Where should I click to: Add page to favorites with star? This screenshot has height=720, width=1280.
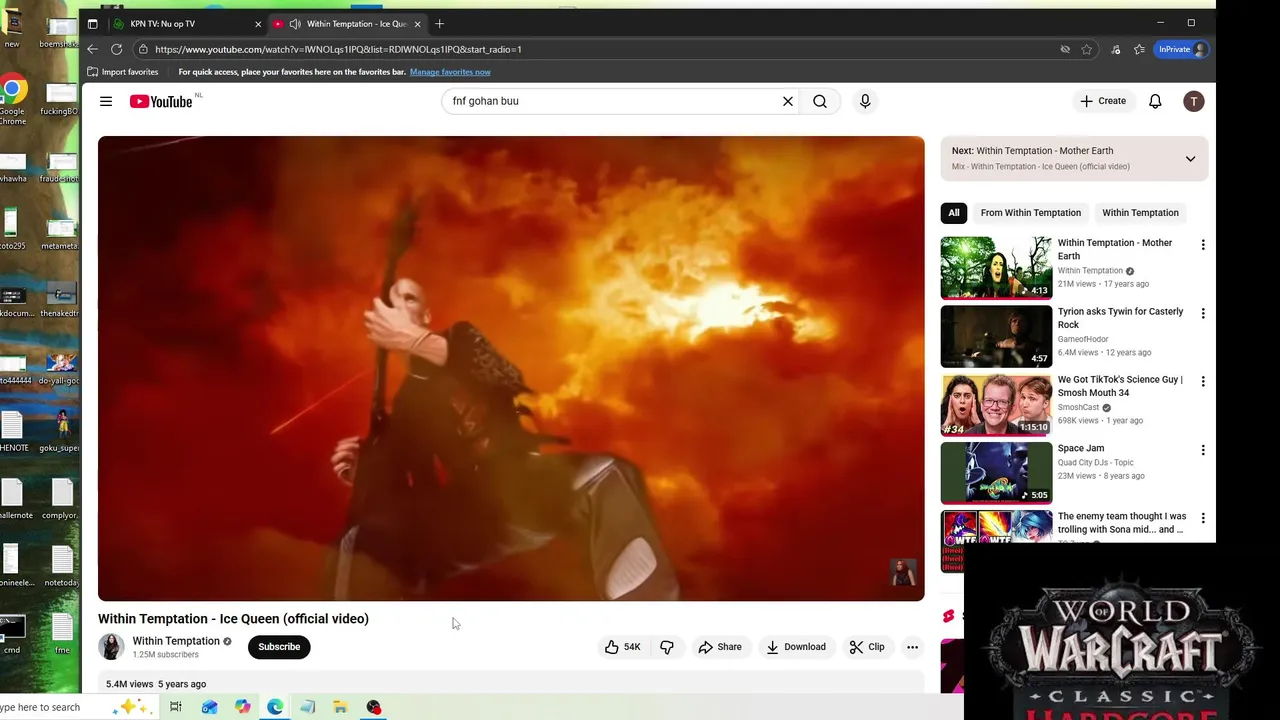click(1087, 49)
